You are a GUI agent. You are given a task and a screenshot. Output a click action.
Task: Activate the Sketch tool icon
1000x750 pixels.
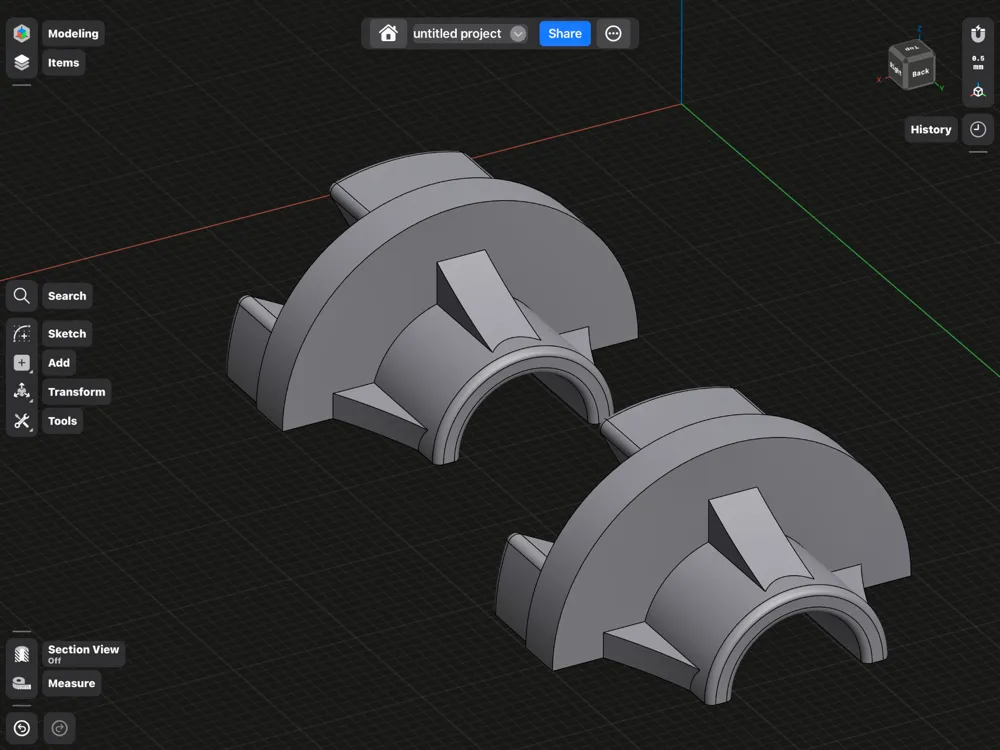tap(22, 334)
